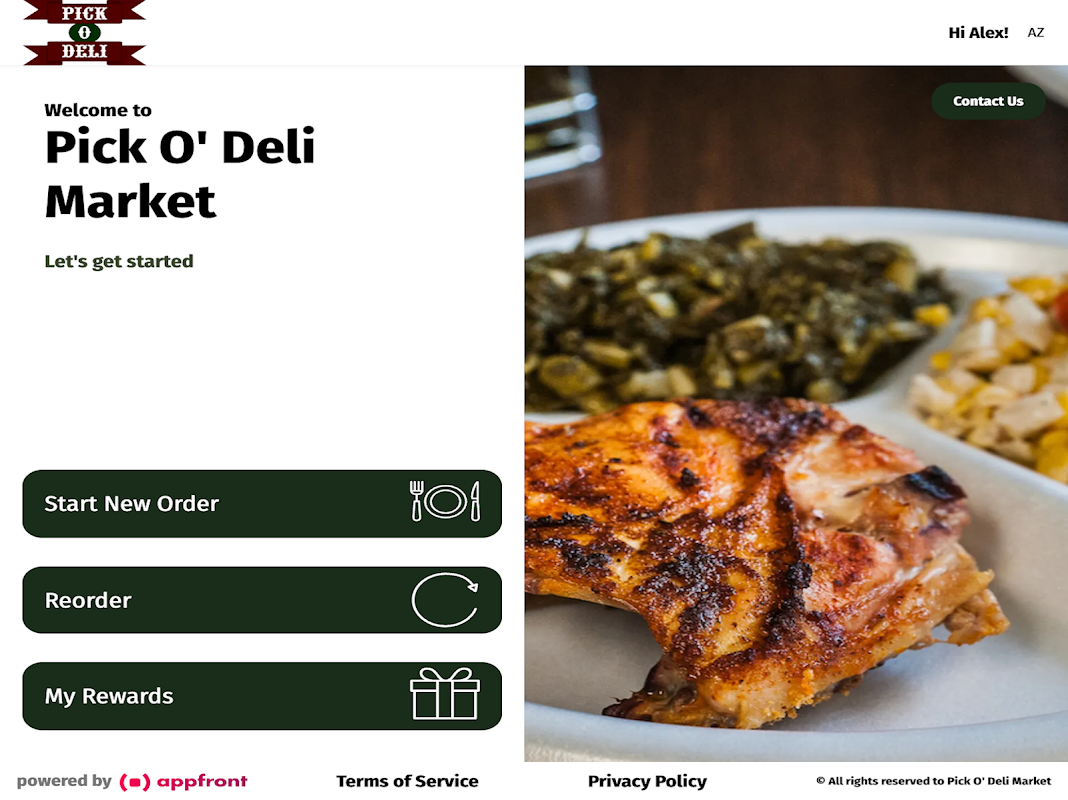This screenshot has width=1068, height=800.
Task: Open the Reorder option
Action: point(262,600)
